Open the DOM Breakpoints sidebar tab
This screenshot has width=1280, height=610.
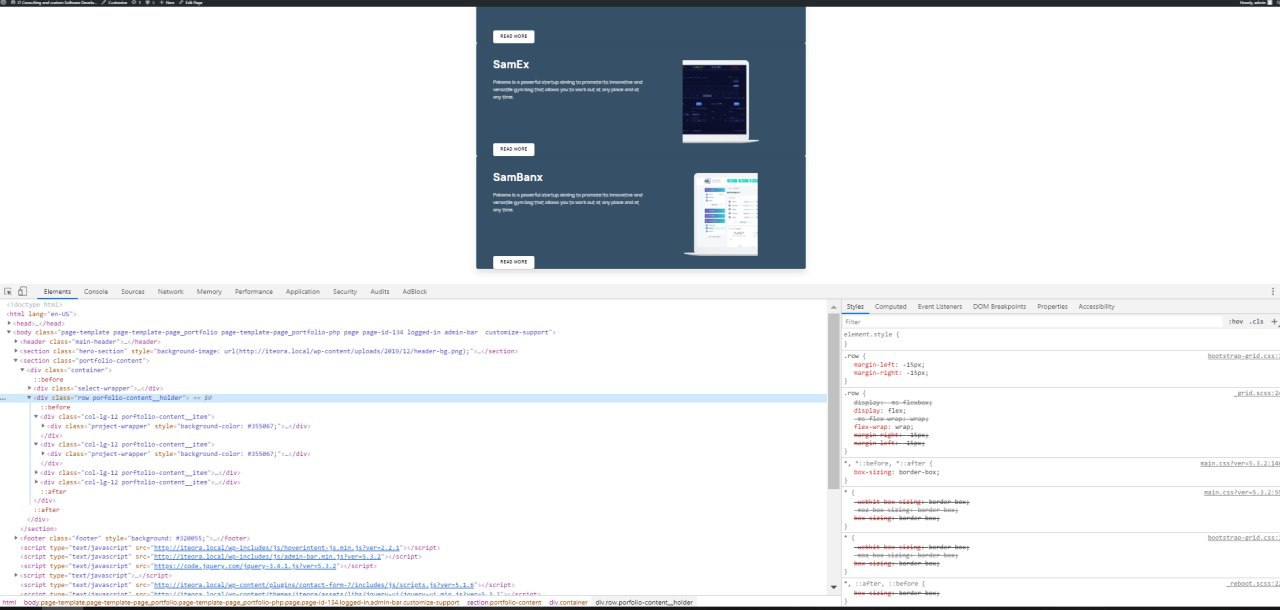tap(1001, 307)
